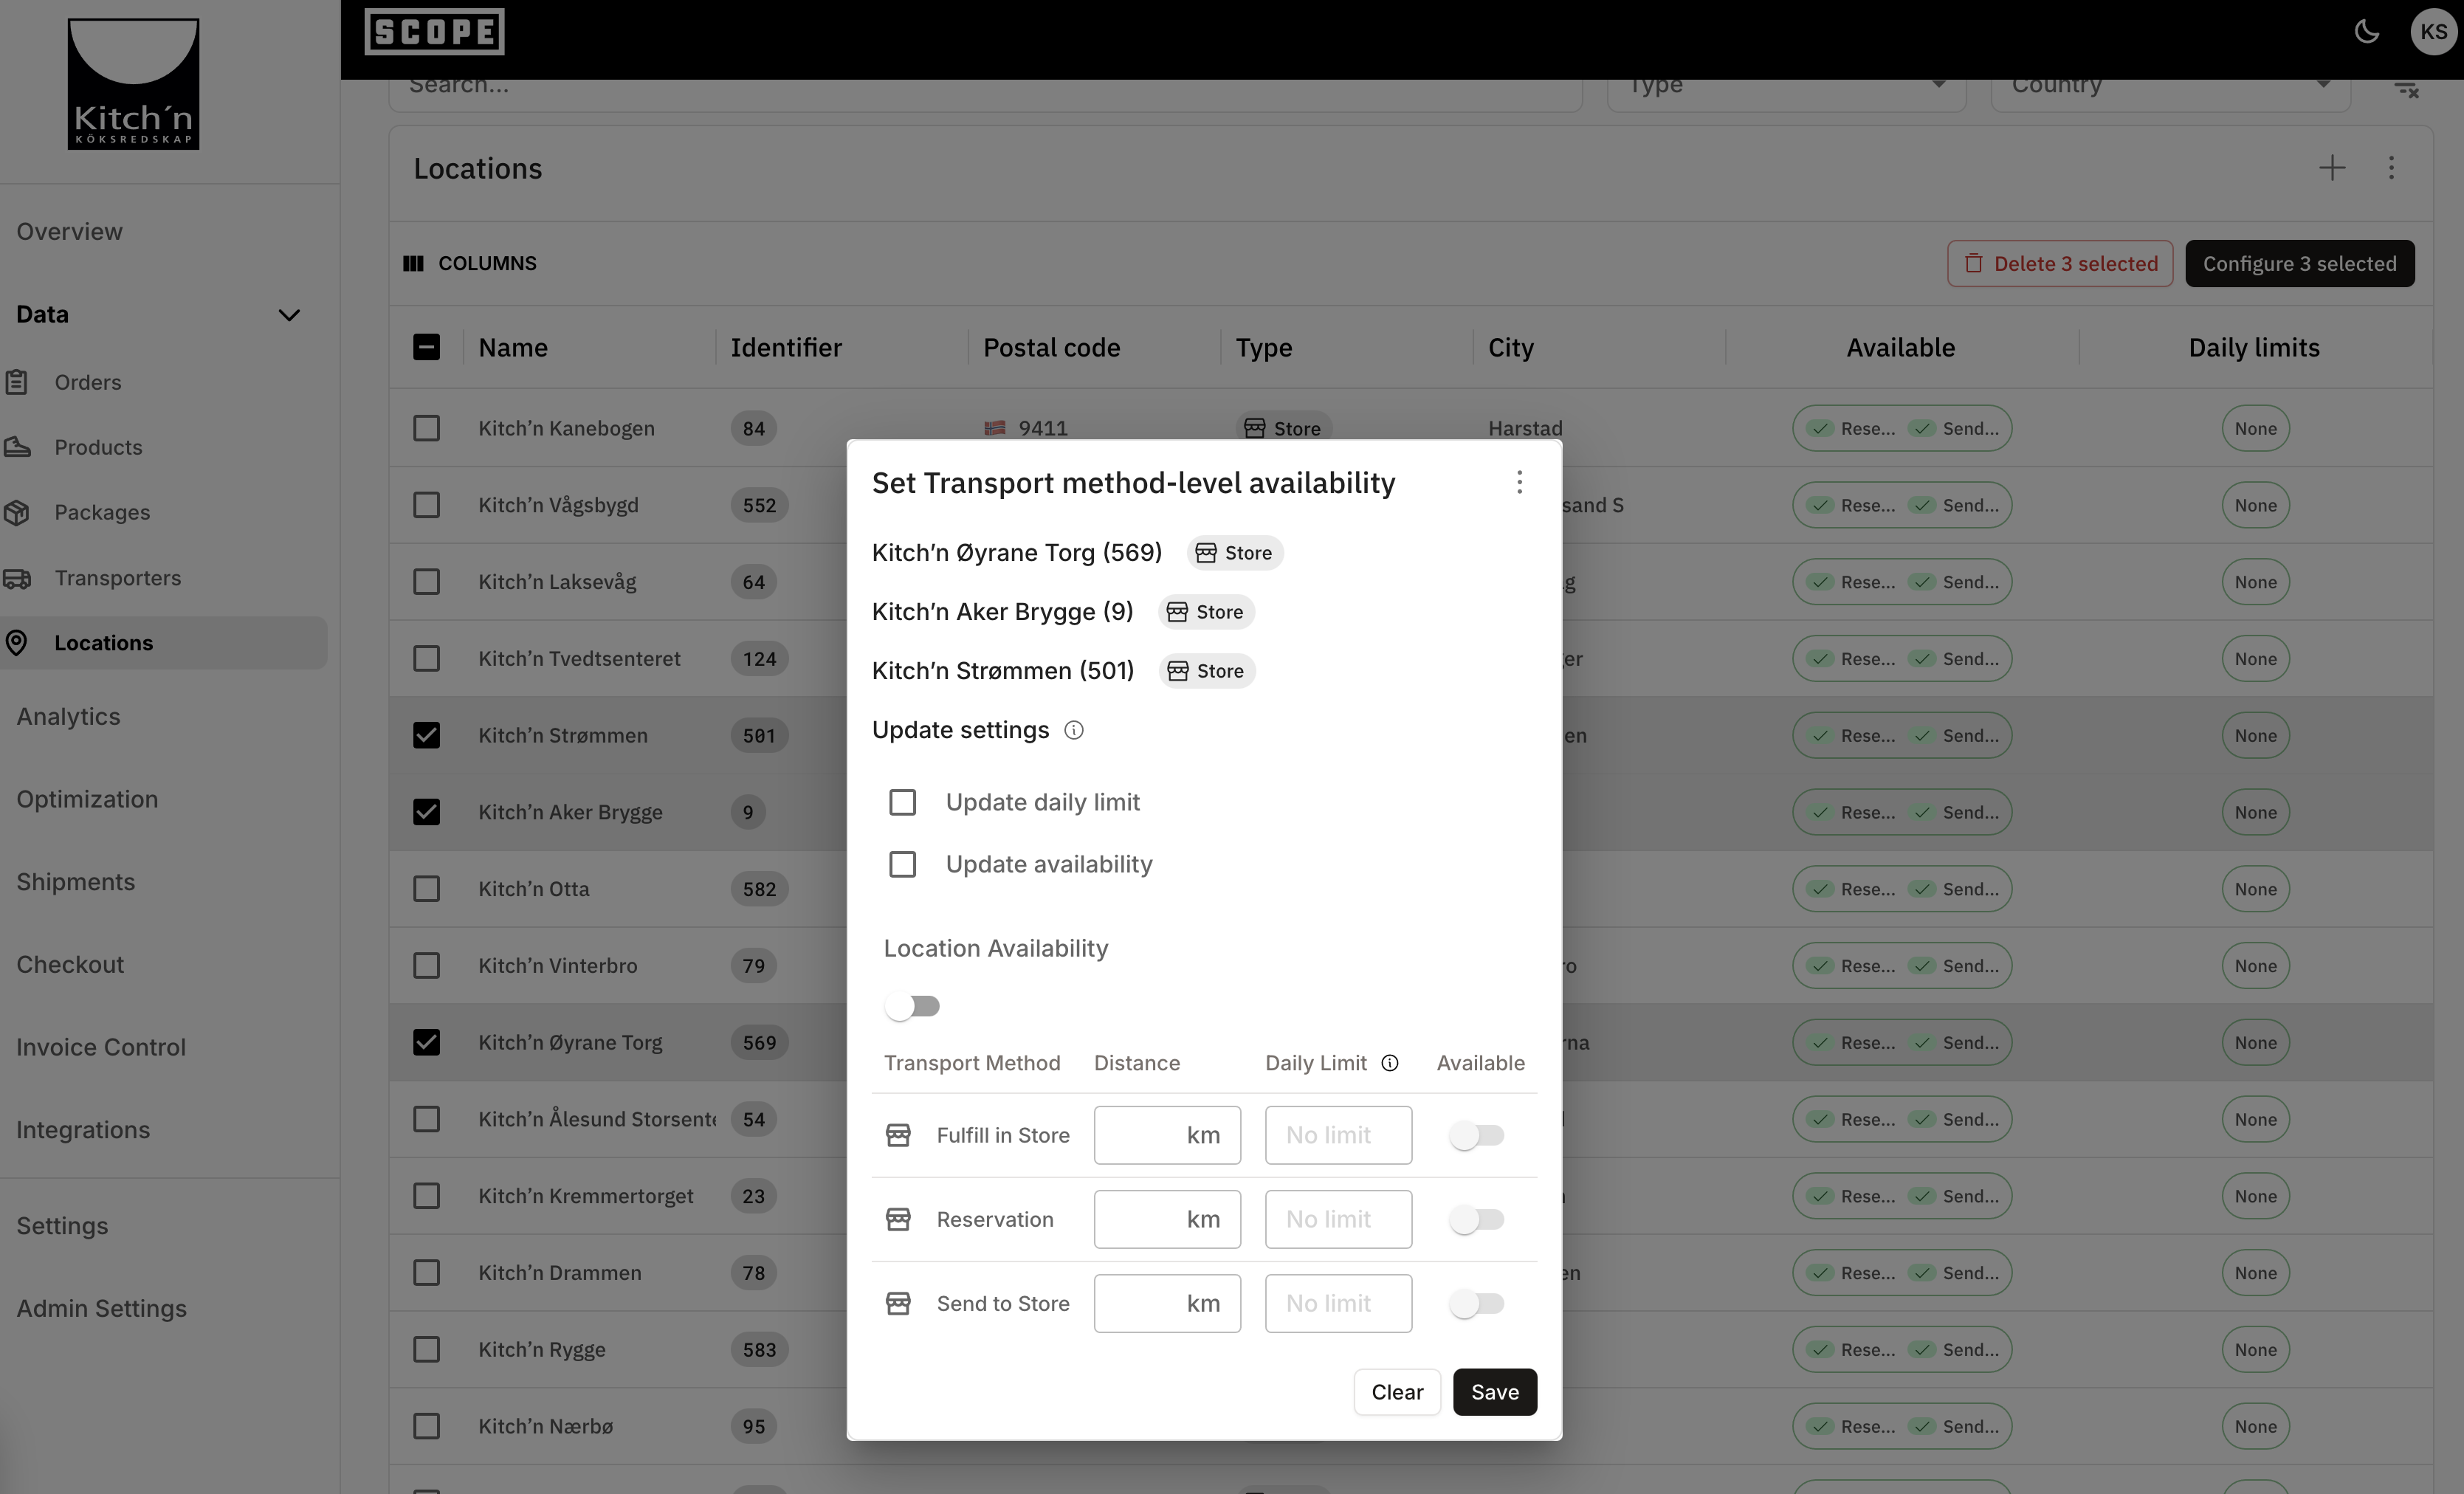
Task: Uncheck the Kitch'n Øyrane Torg row checkbox
Action: [x=426, y=1042]
